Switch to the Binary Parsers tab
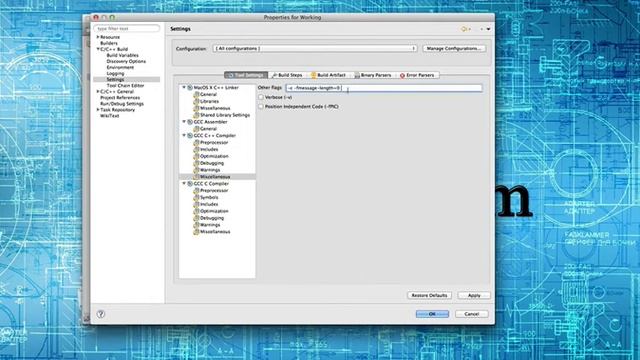 pyautogui.click(x=373, y=75)
